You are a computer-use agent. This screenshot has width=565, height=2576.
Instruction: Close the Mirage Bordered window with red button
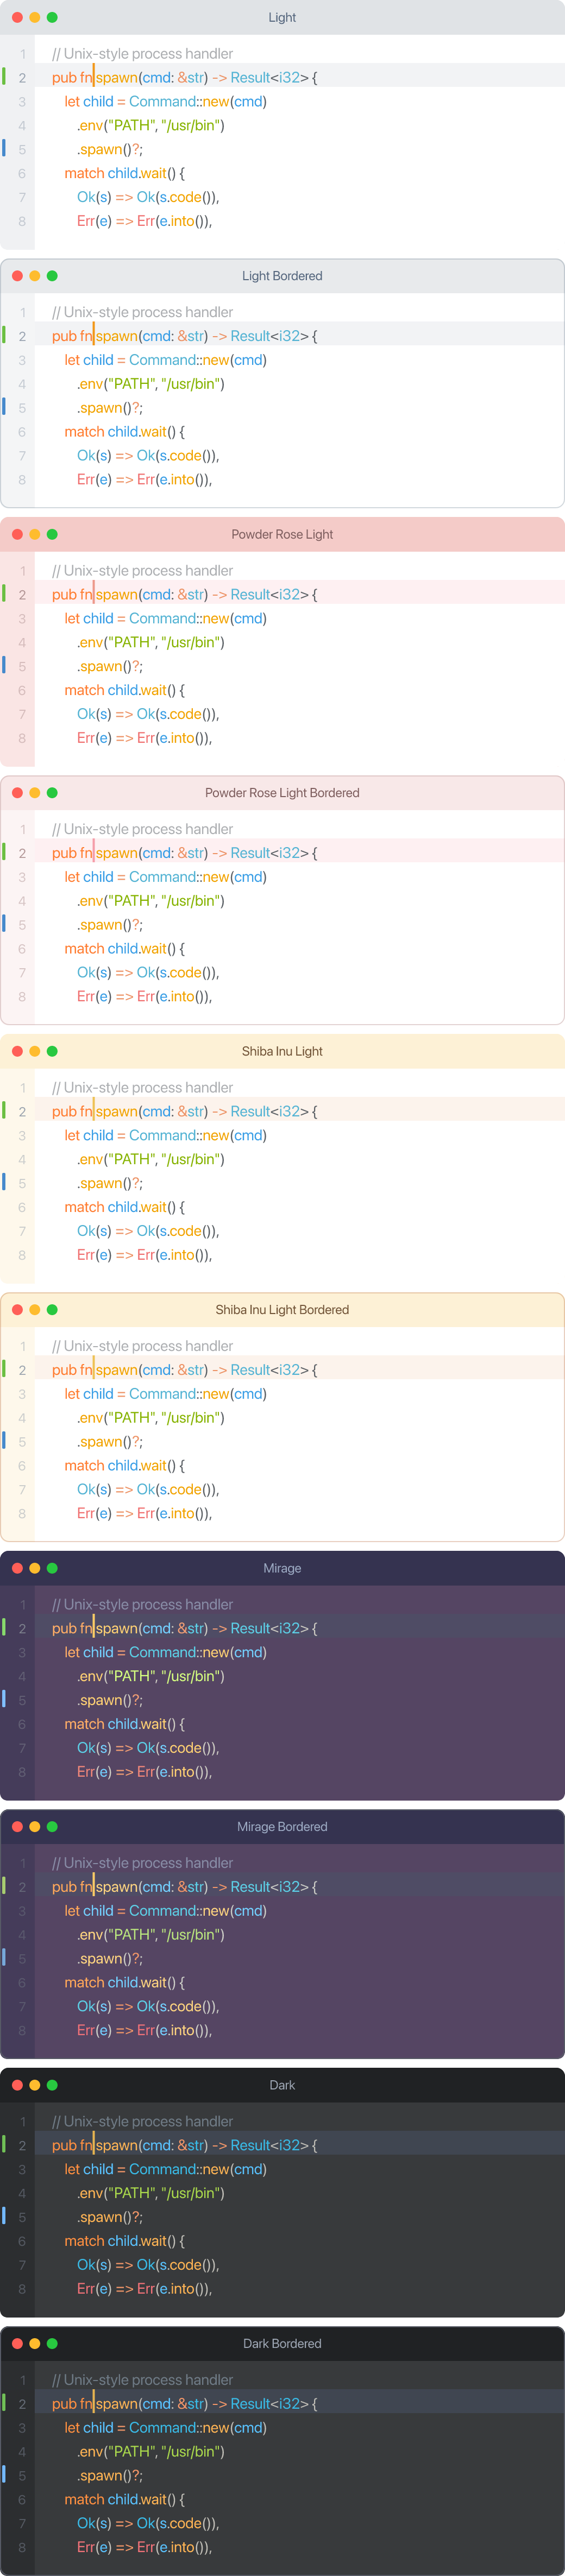[x=17, y=1826]
